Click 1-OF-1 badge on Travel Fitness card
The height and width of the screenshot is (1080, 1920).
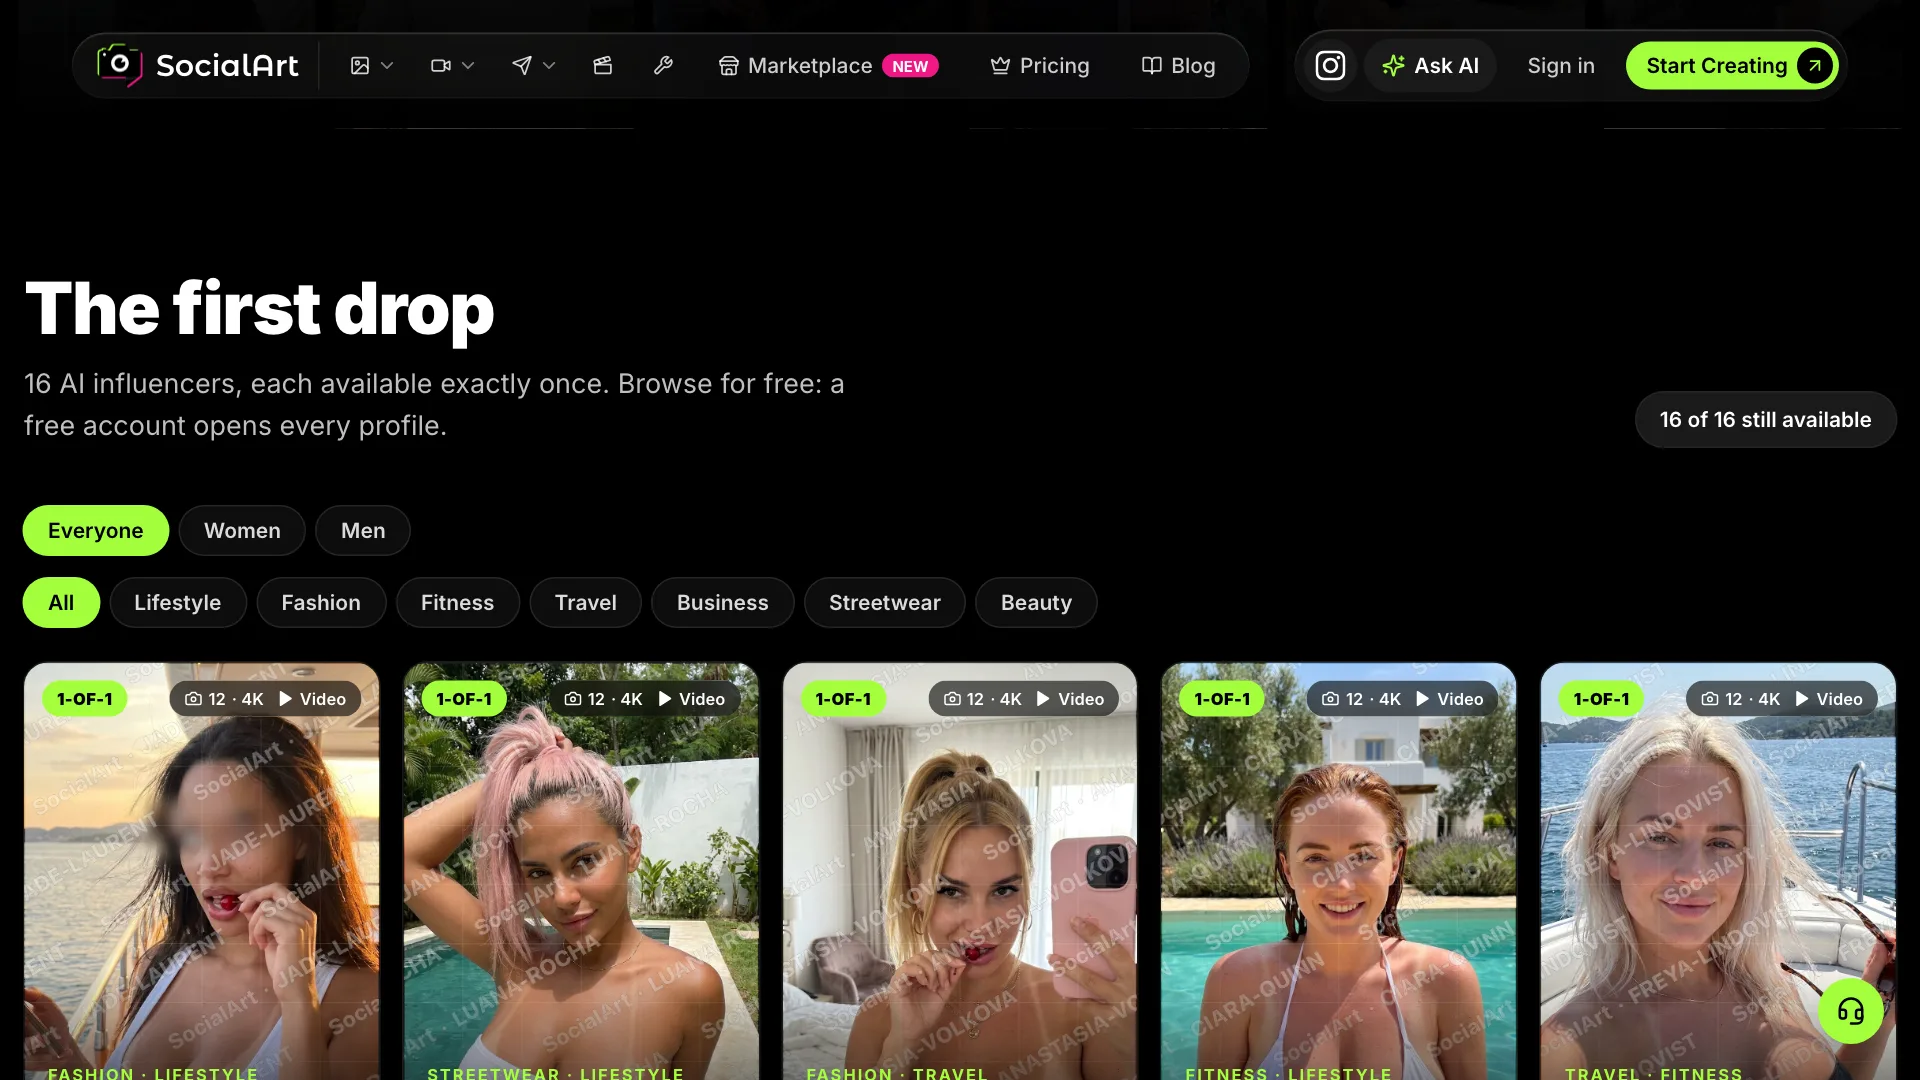click(x=1601, y=699)
